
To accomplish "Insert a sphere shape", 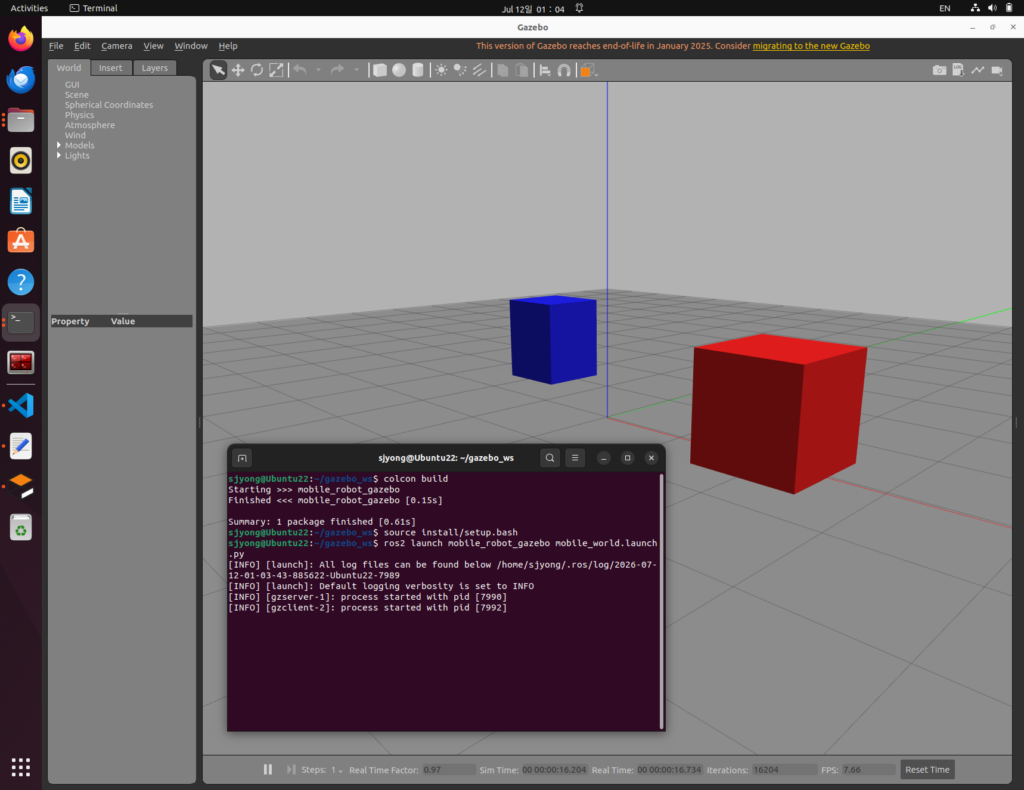I will tap(398, 70).
